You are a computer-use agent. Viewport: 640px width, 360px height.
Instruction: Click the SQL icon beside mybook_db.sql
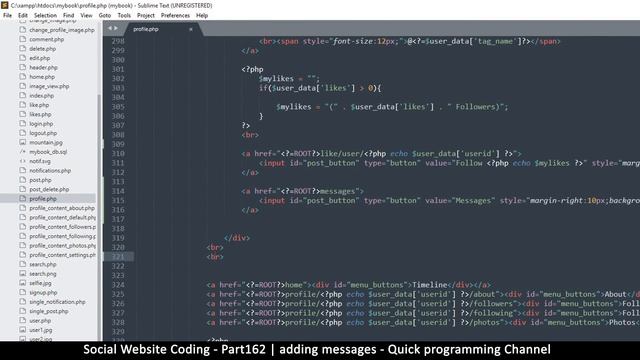[23, 152]
